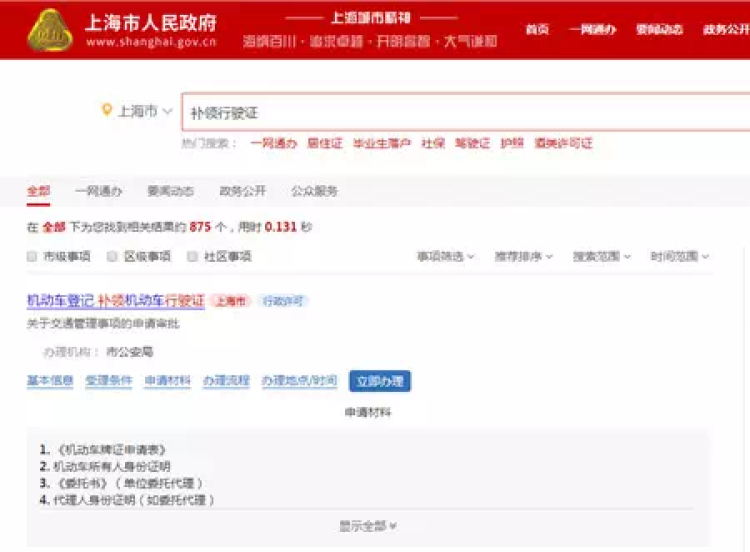
Task: Open the 办理地点/时间 link
Action: click(299, 381)
